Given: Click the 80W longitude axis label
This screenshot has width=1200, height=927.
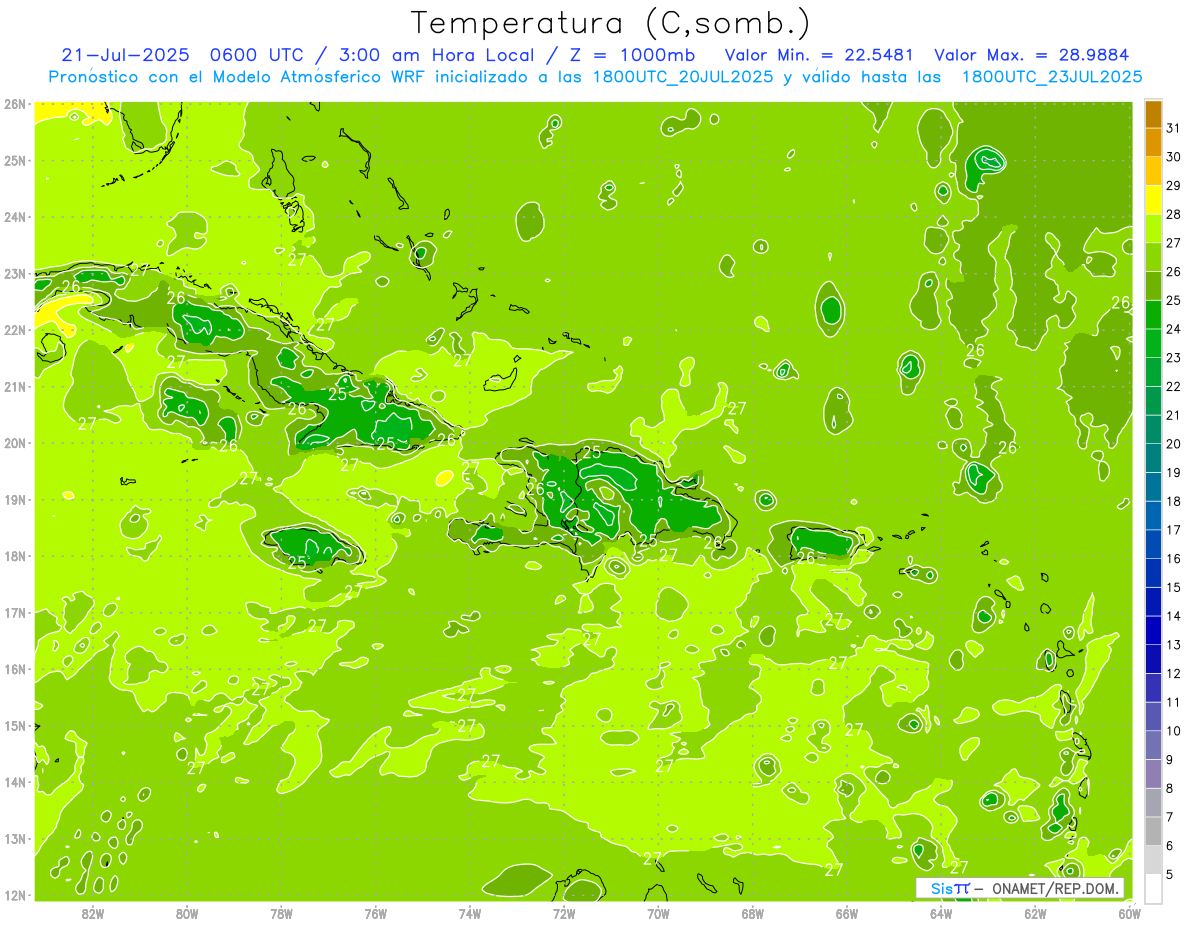Looking at the screenshot, I should pyautogui.click(x=187, y=914).
